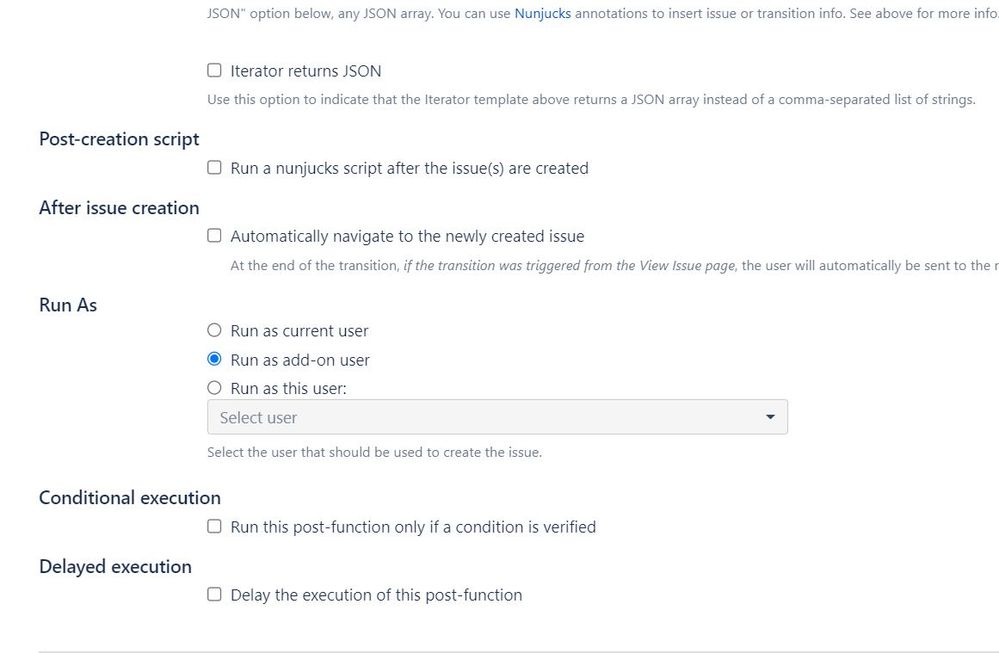Screen dimensions: 999x653
Task: Open the Nunjucks link
Action: coord(542,15)
